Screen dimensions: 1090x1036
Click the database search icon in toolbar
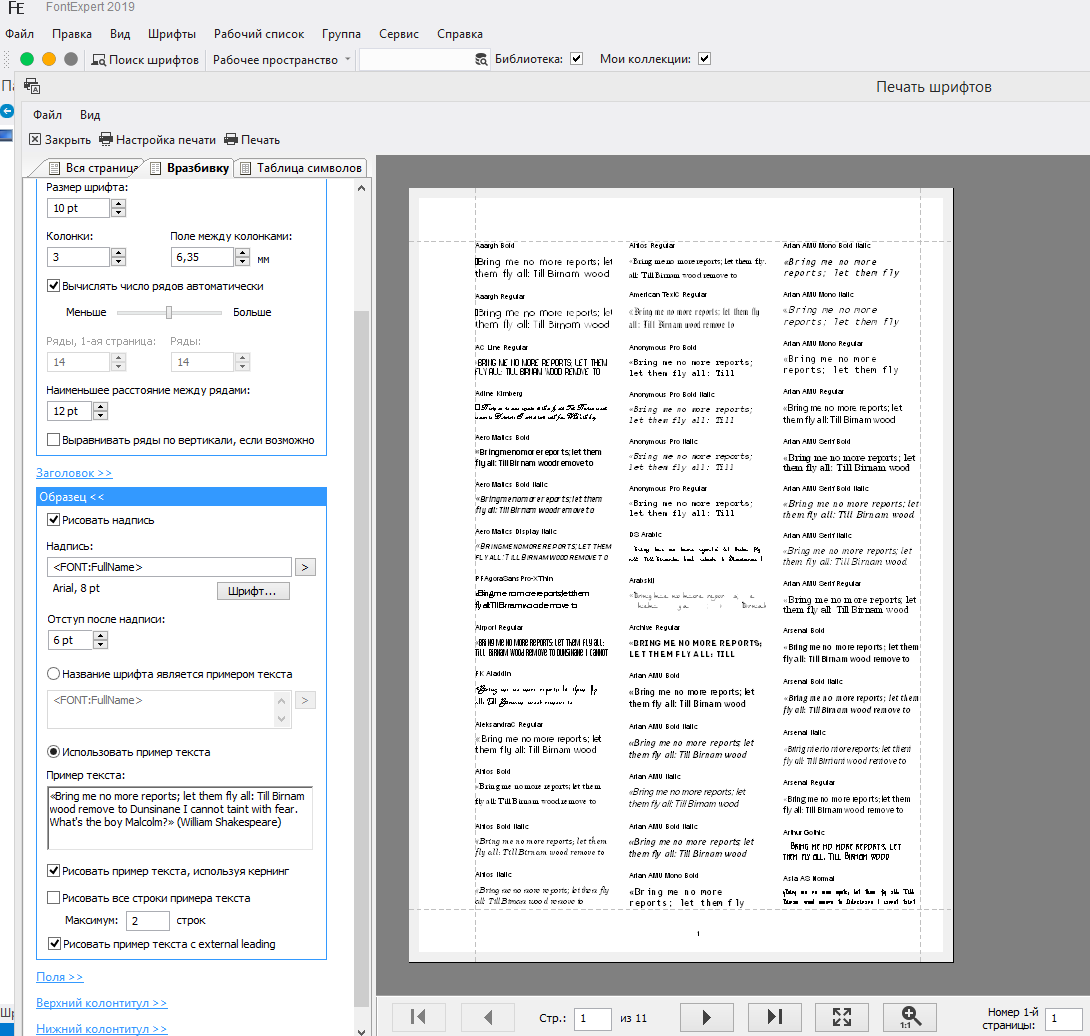click(480, 59)
